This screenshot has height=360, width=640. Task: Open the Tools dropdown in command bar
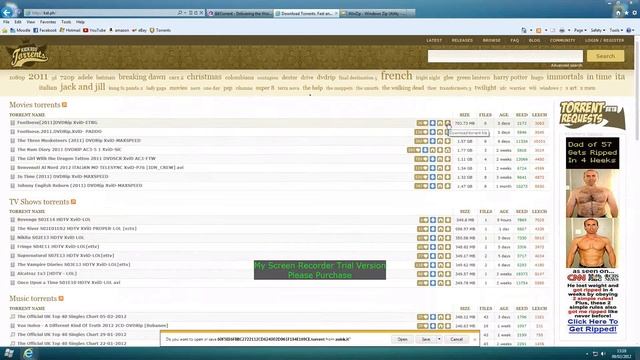616,30
